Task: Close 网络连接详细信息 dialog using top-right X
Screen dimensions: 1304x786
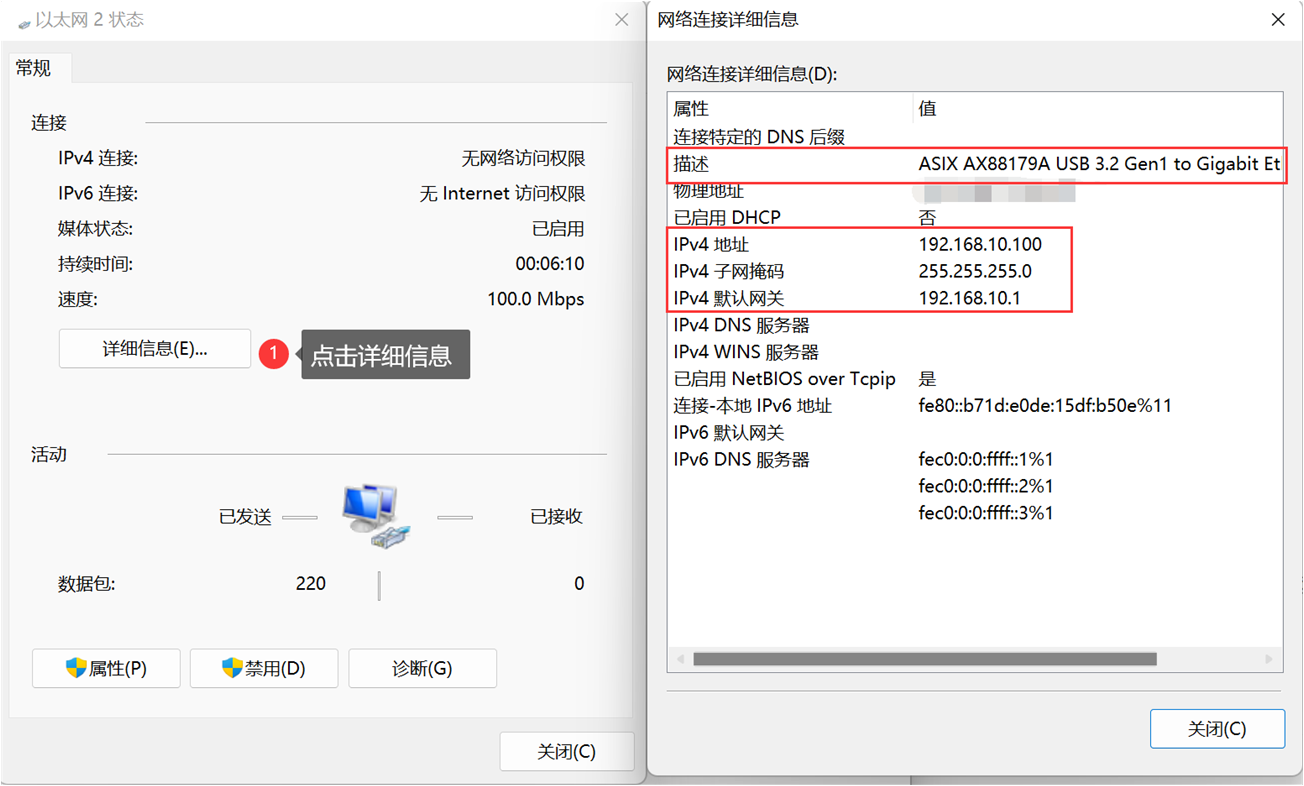Action: (x=1277, y=20)
